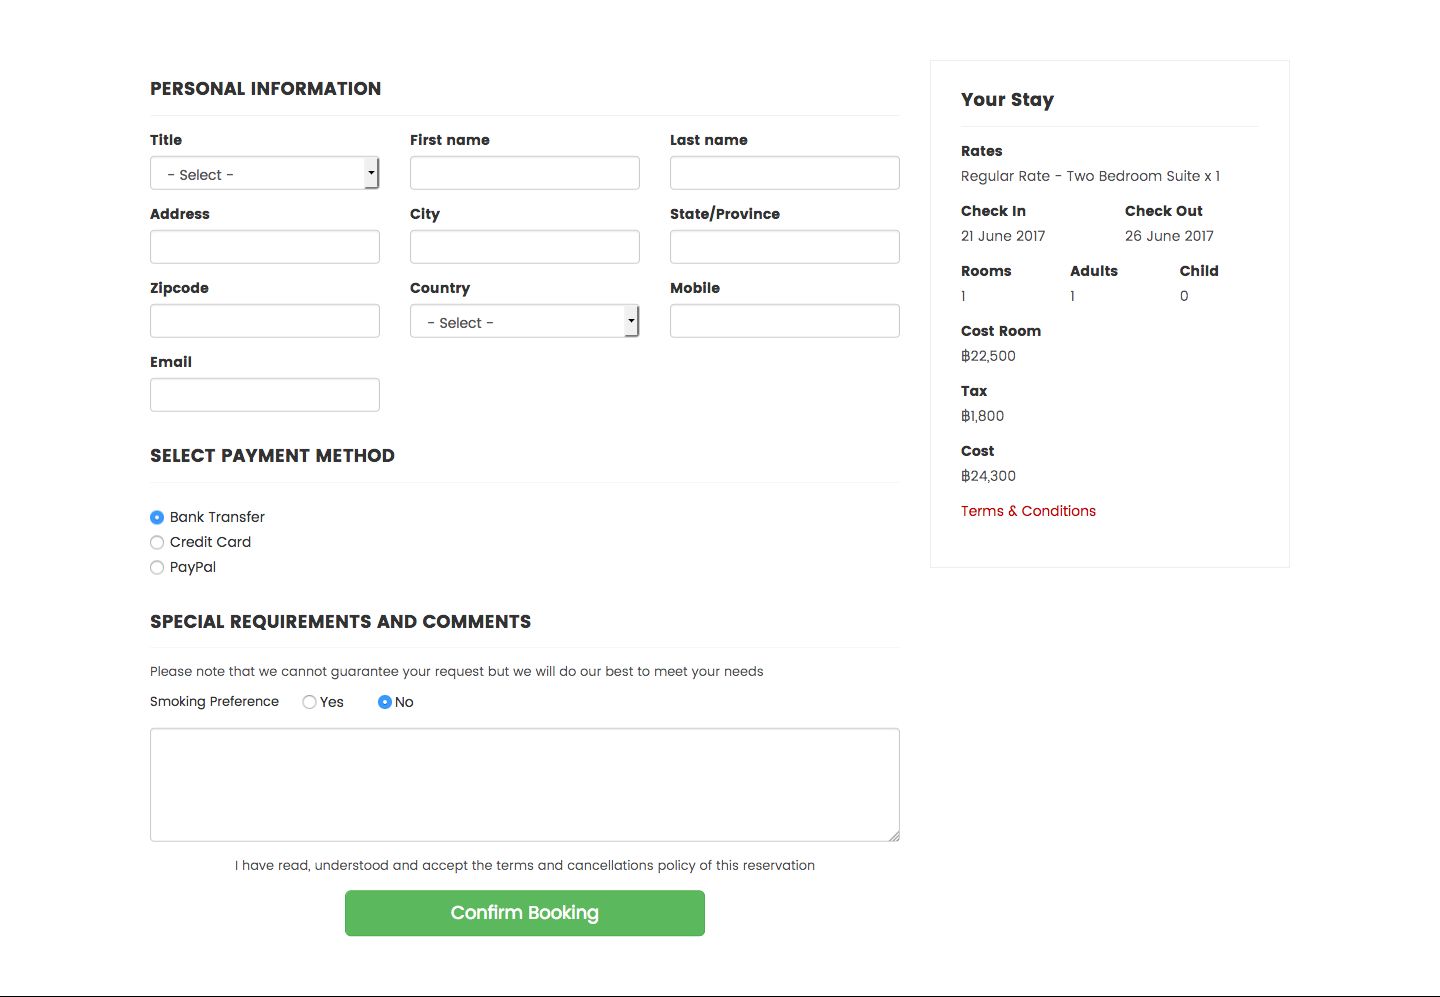The image size is (1440, 997).
Task: Select PayPal as payment method
Action: (x=157, y=567)
